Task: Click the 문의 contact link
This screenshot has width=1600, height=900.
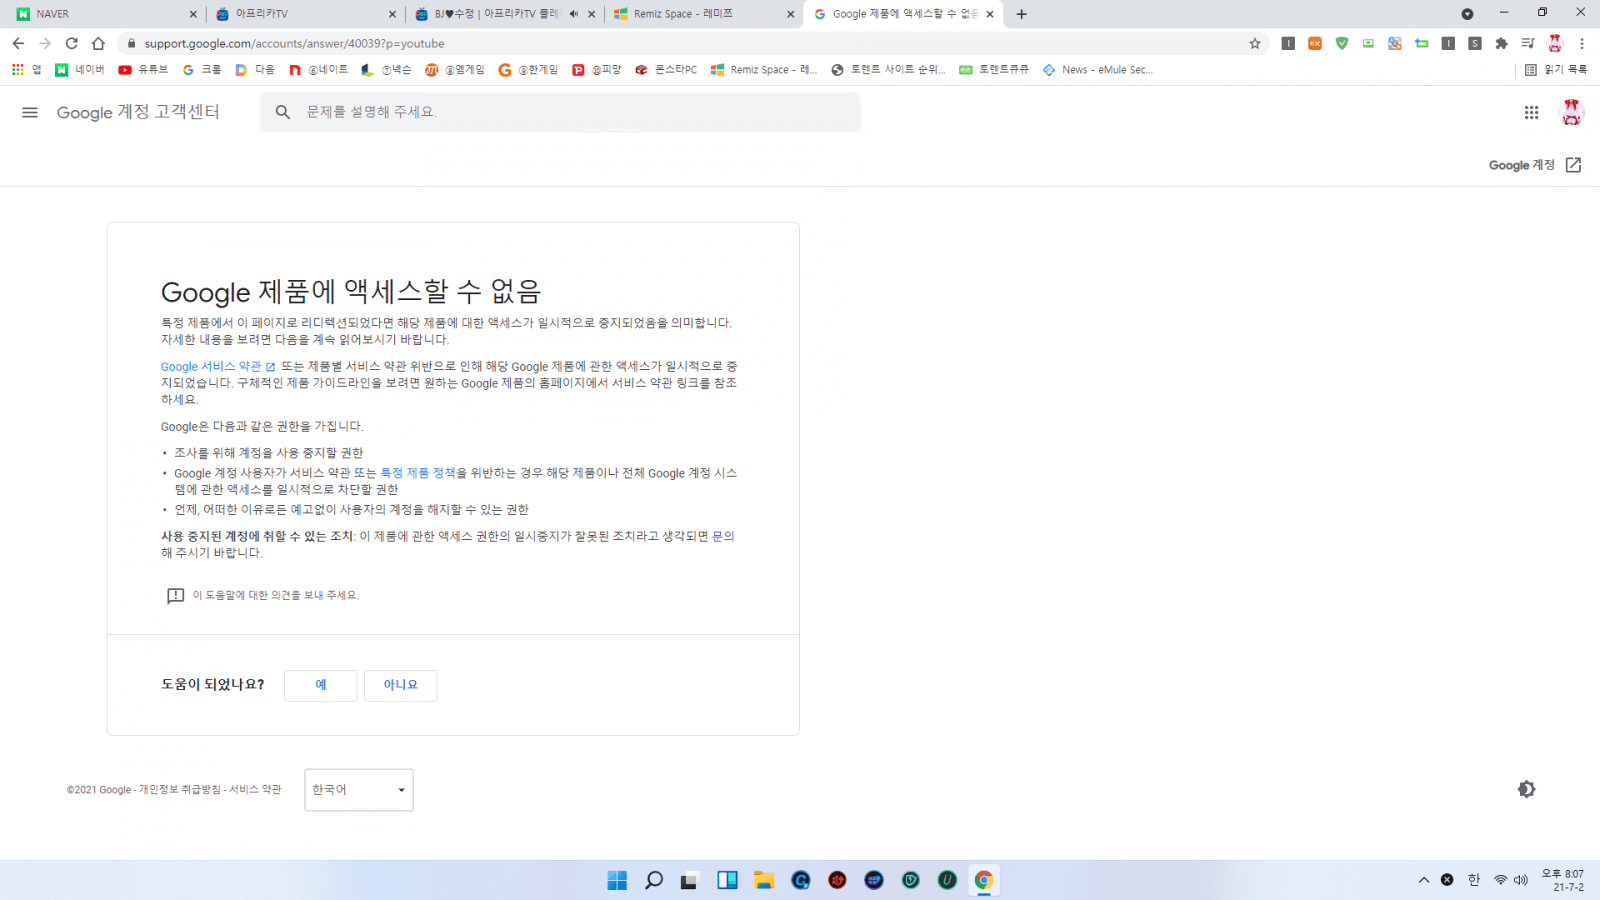Action: 723,536
